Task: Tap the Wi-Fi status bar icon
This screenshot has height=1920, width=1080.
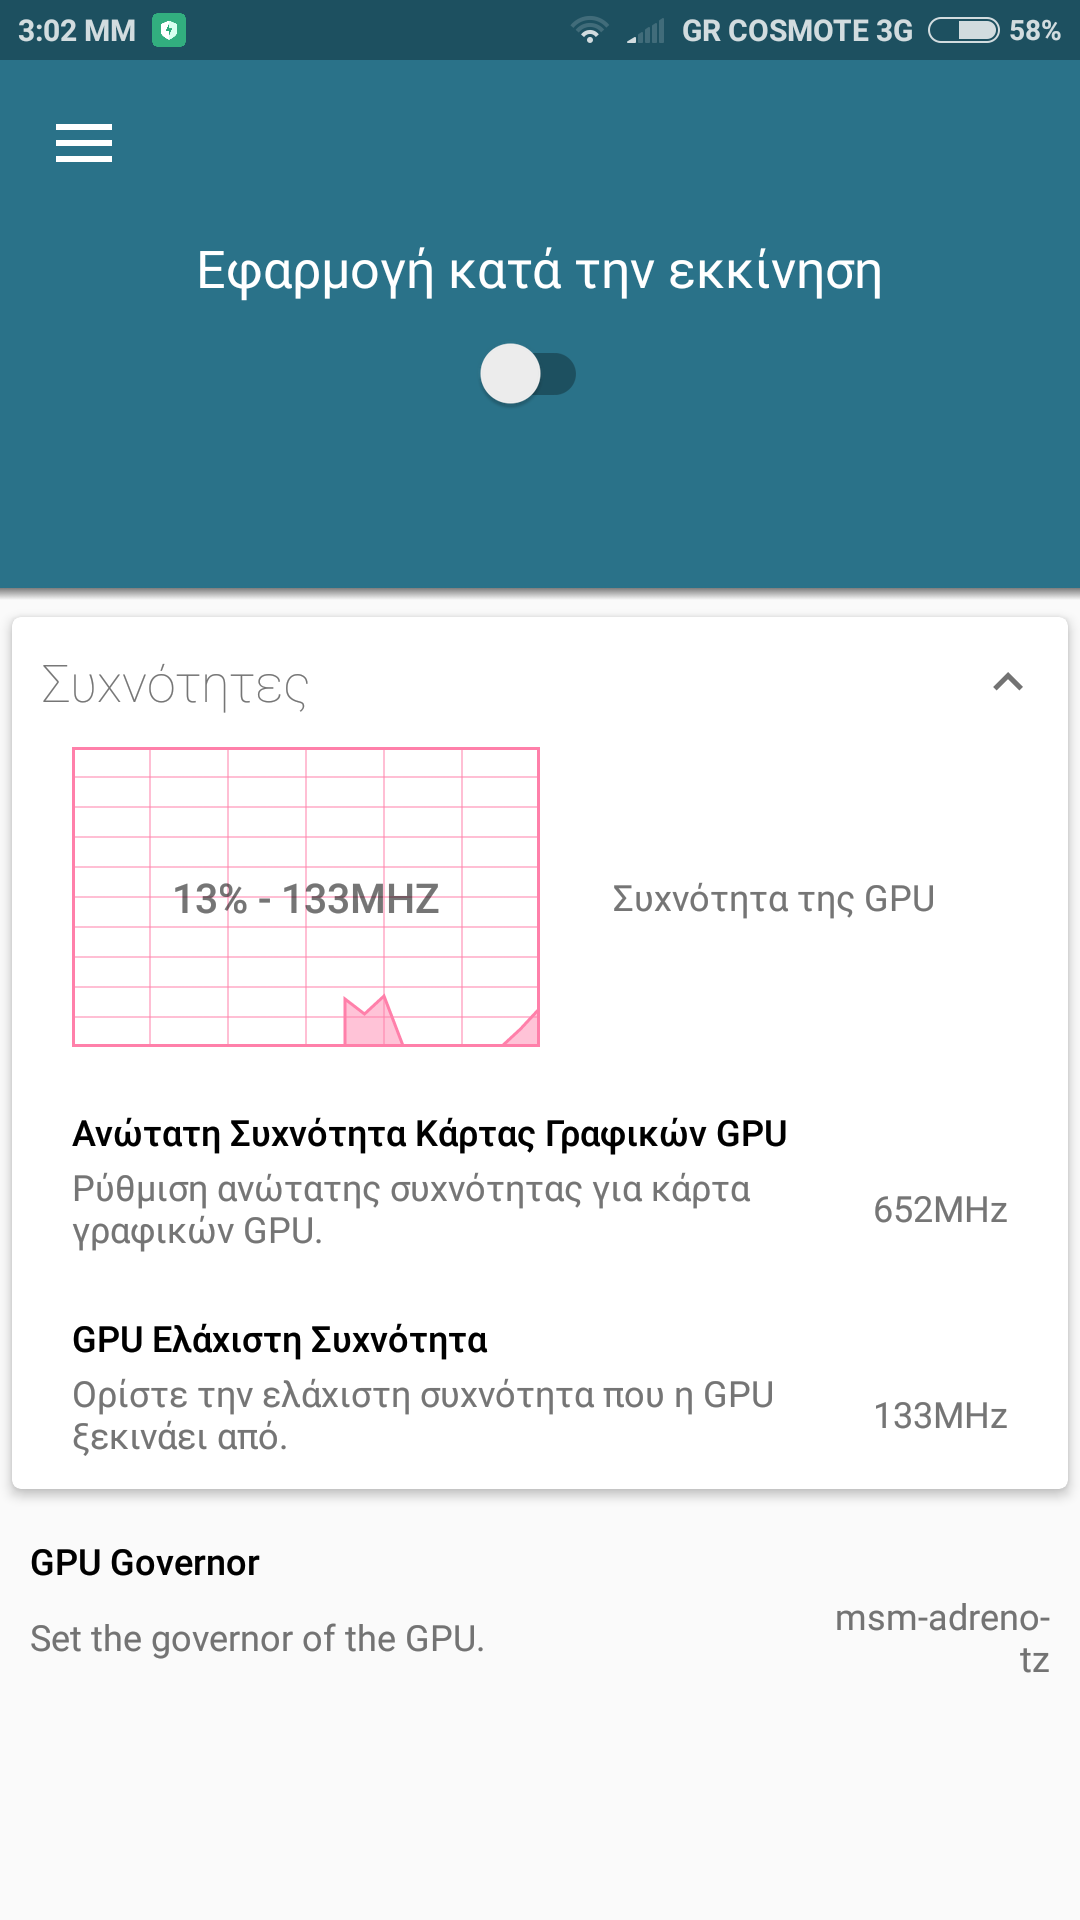Action: [x=590, y=31]
